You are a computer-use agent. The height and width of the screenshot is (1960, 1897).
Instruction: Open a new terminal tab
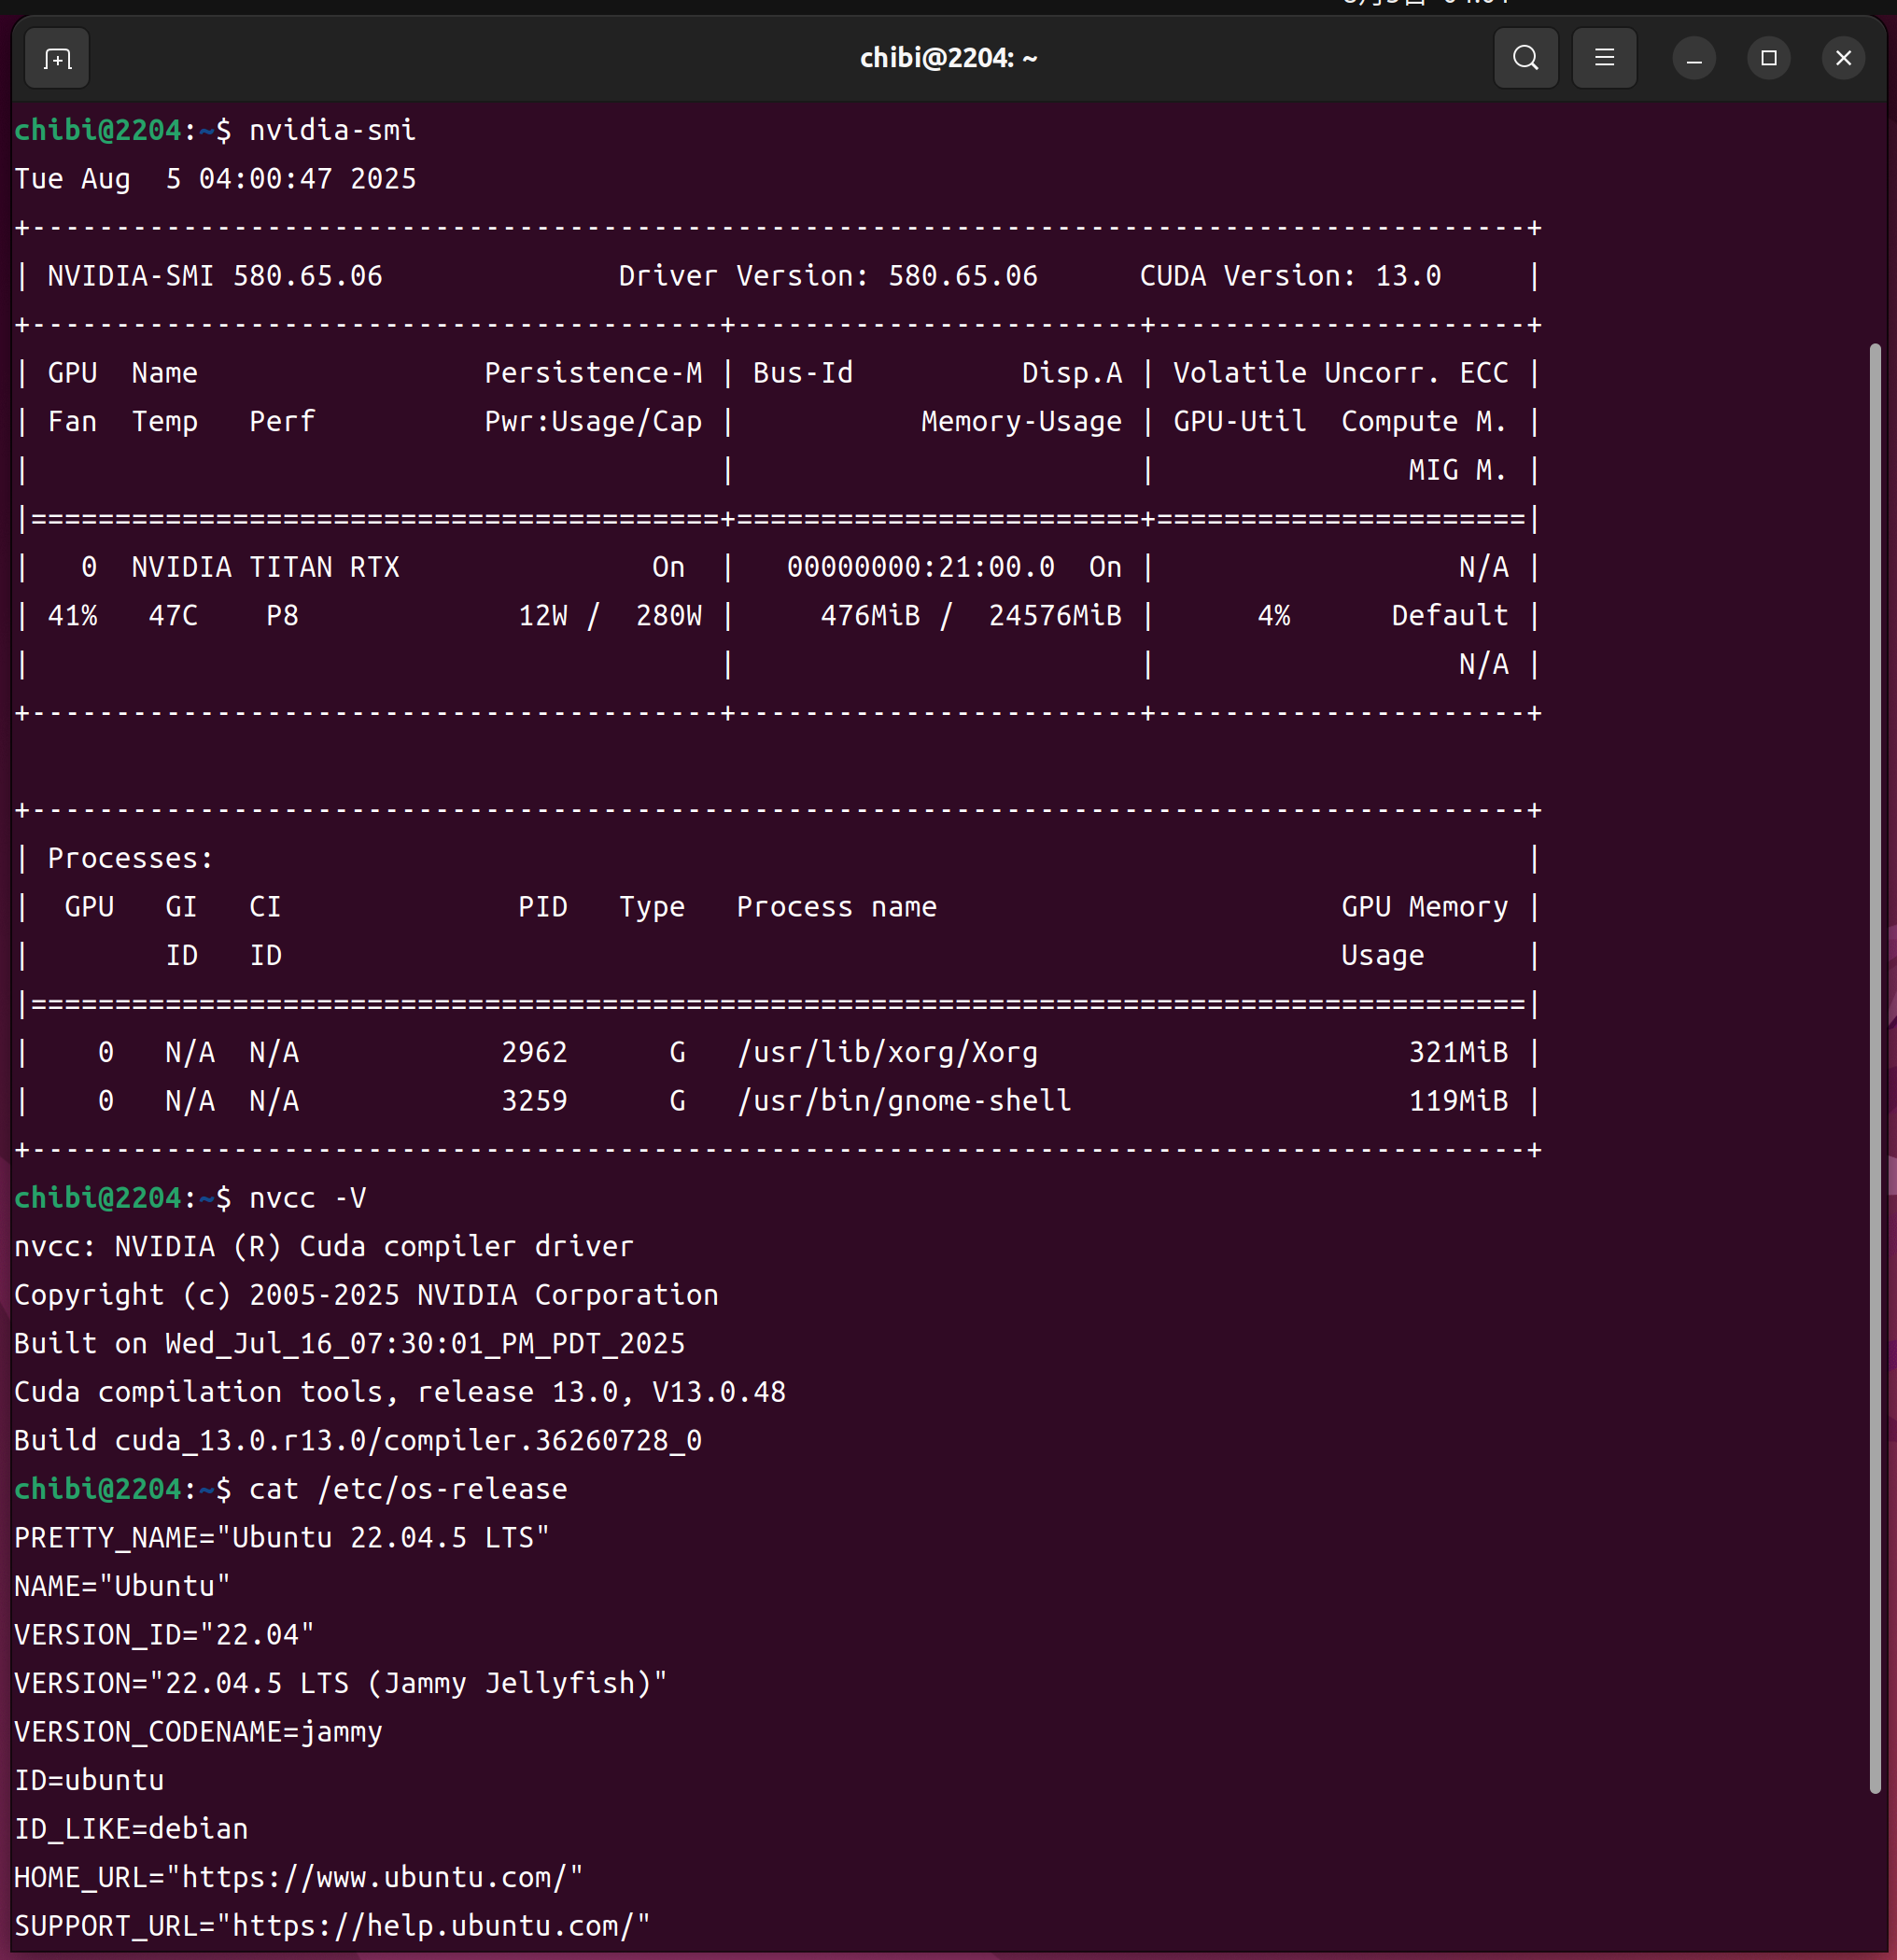57,59
